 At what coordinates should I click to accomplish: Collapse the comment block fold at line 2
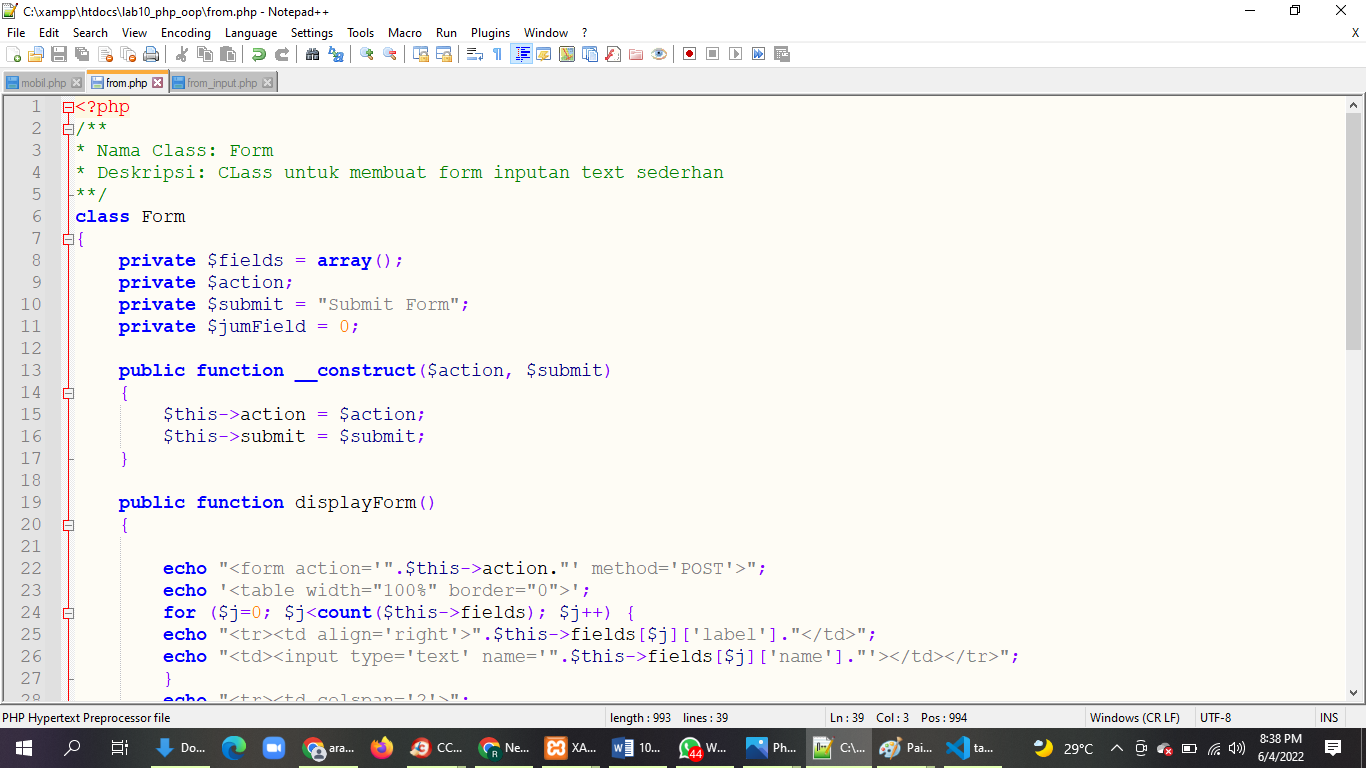click(67, 129)
